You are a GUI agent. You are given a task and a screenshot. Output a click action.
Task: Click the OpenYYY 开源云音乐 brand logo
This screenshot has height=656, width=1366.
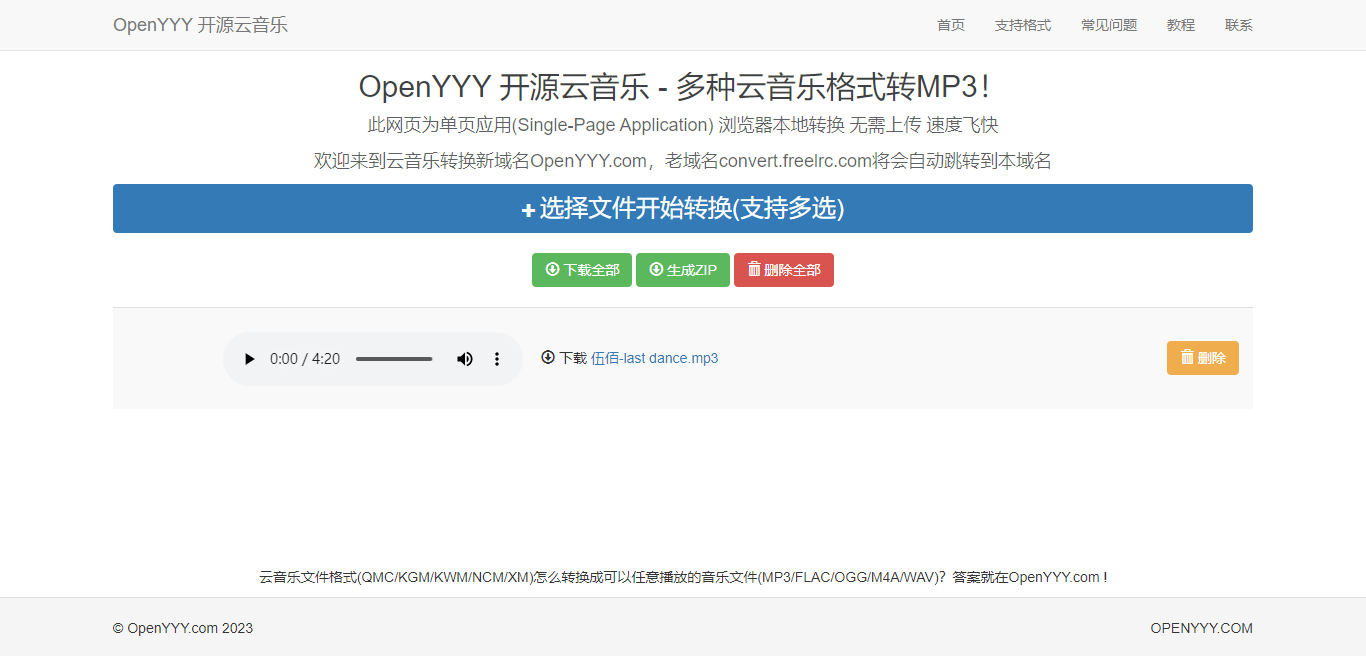[x=200, y=25]
